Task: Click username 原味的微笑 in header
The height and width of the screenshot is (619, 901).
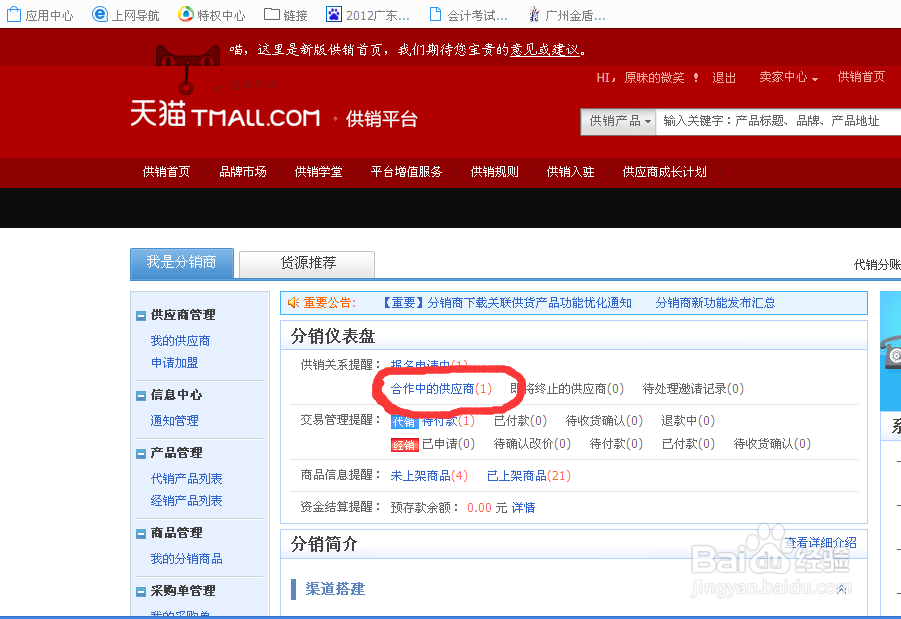Action: [654, 78]
